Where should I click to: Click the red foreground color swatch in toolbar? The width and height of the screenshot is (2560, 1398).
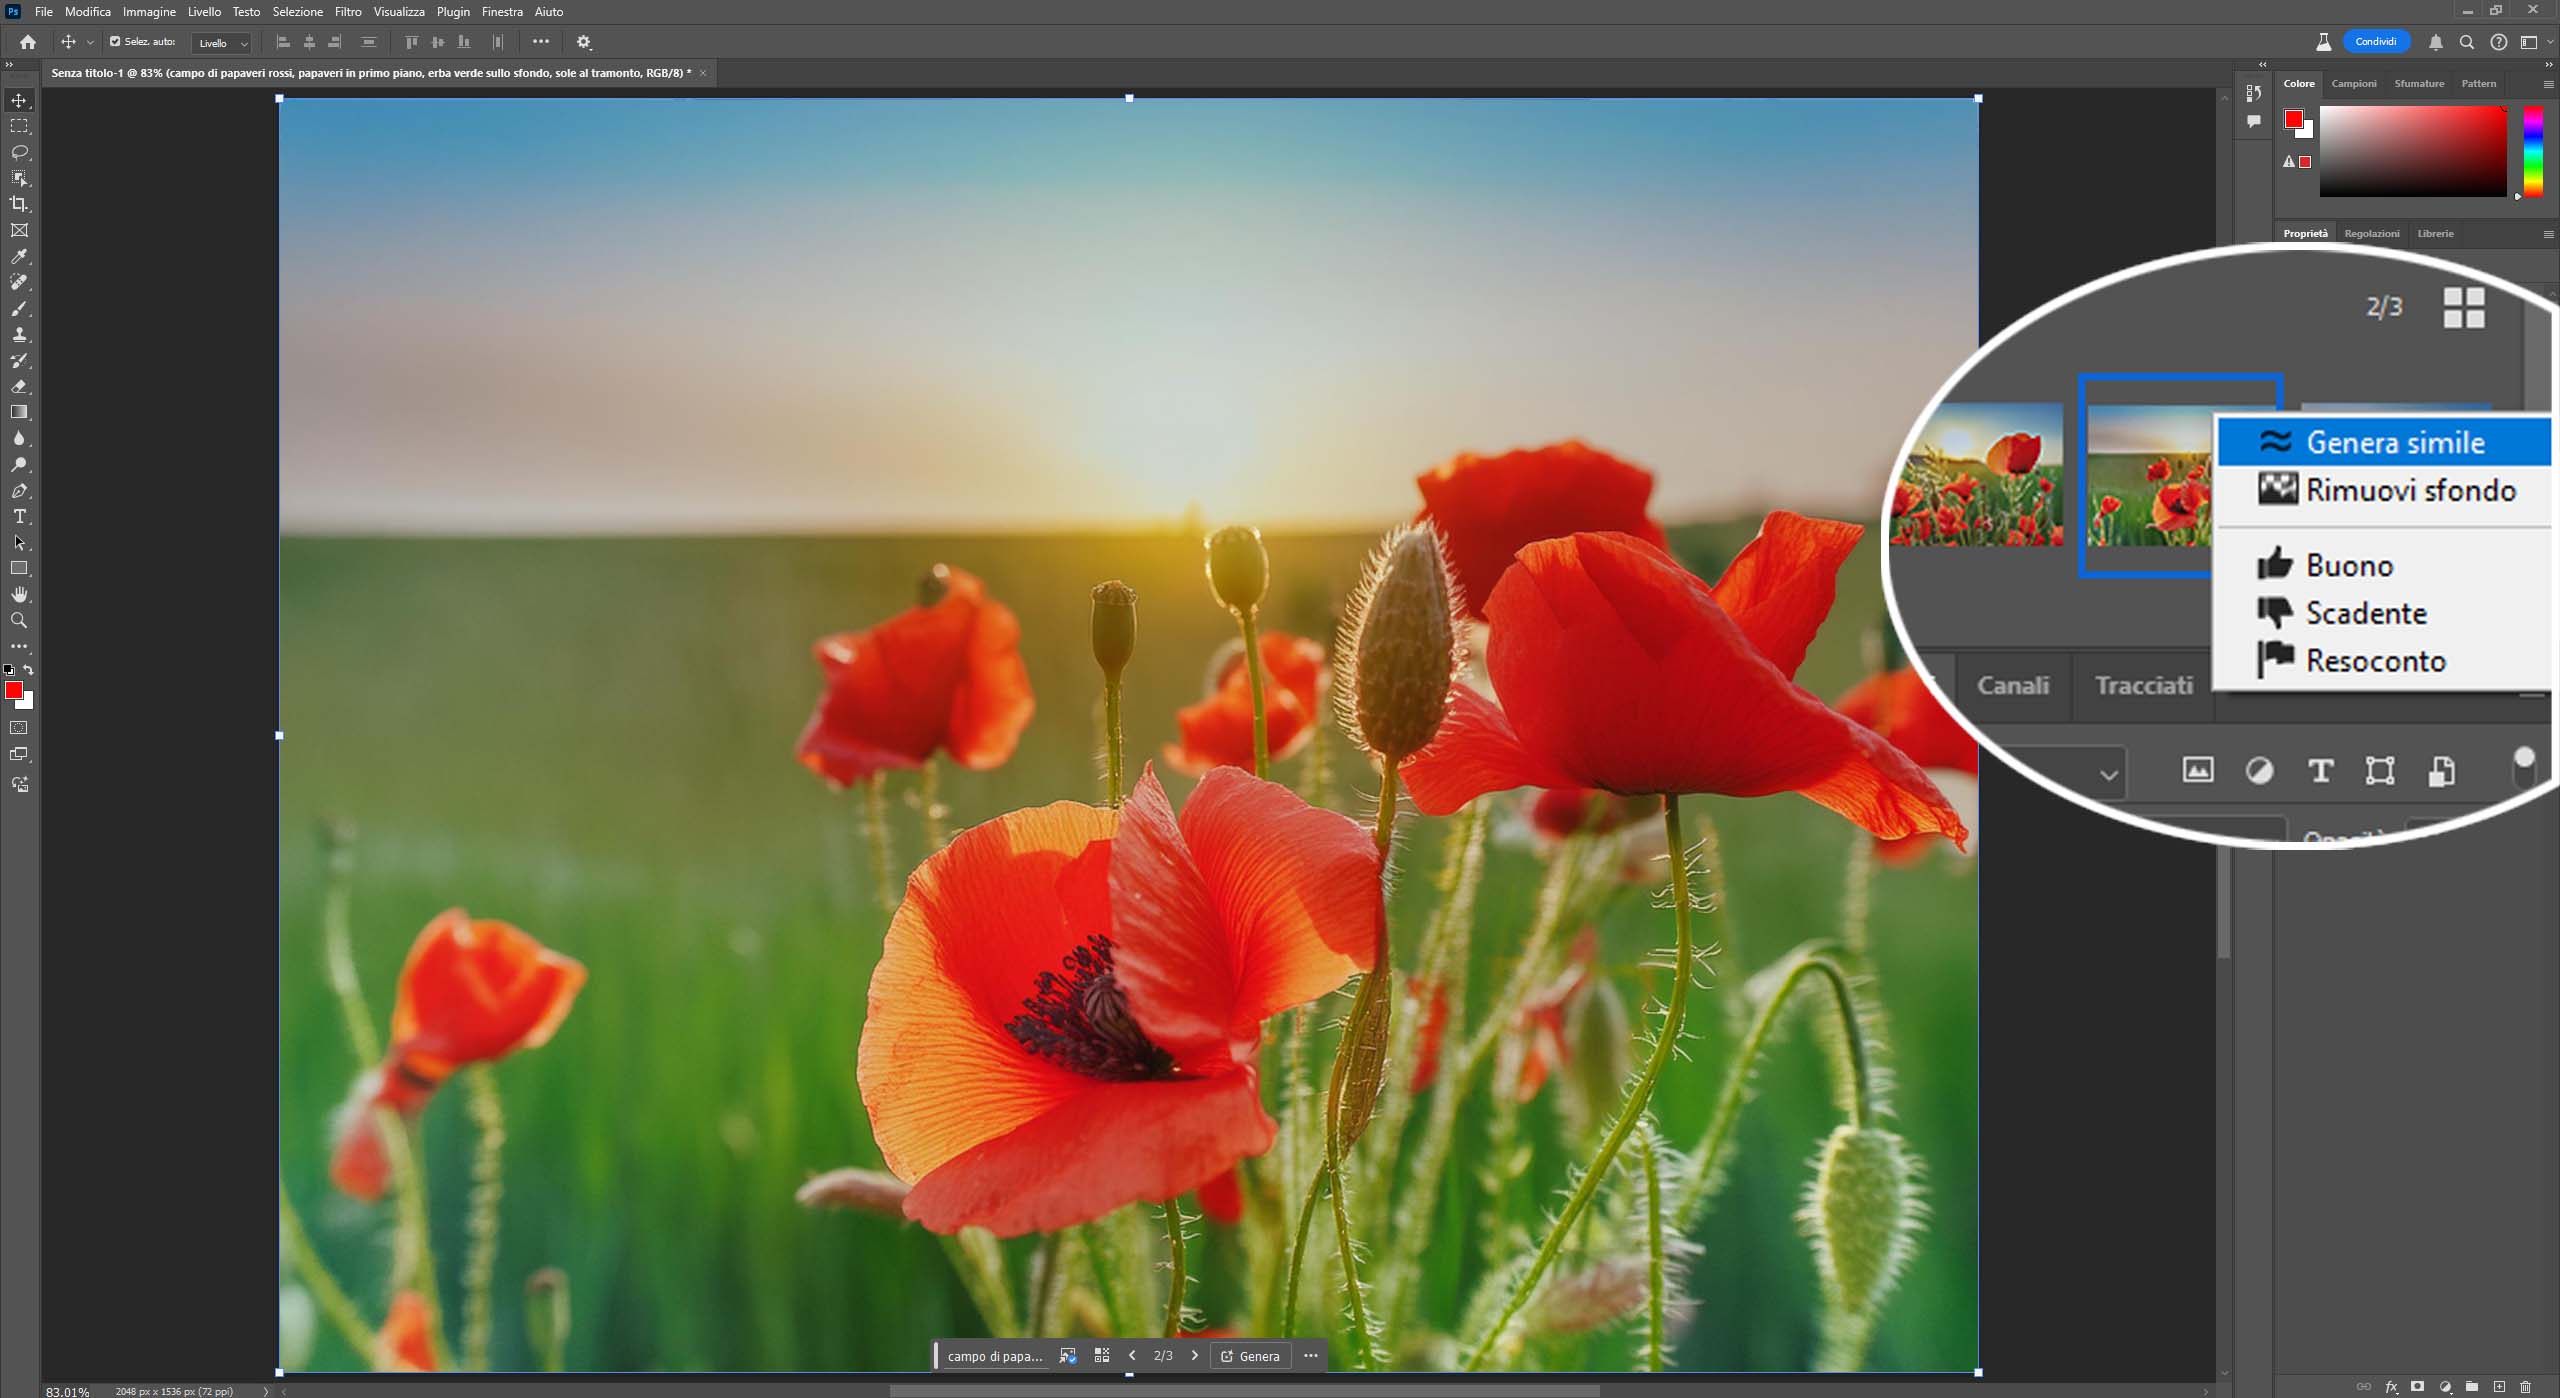click(13, 690)
